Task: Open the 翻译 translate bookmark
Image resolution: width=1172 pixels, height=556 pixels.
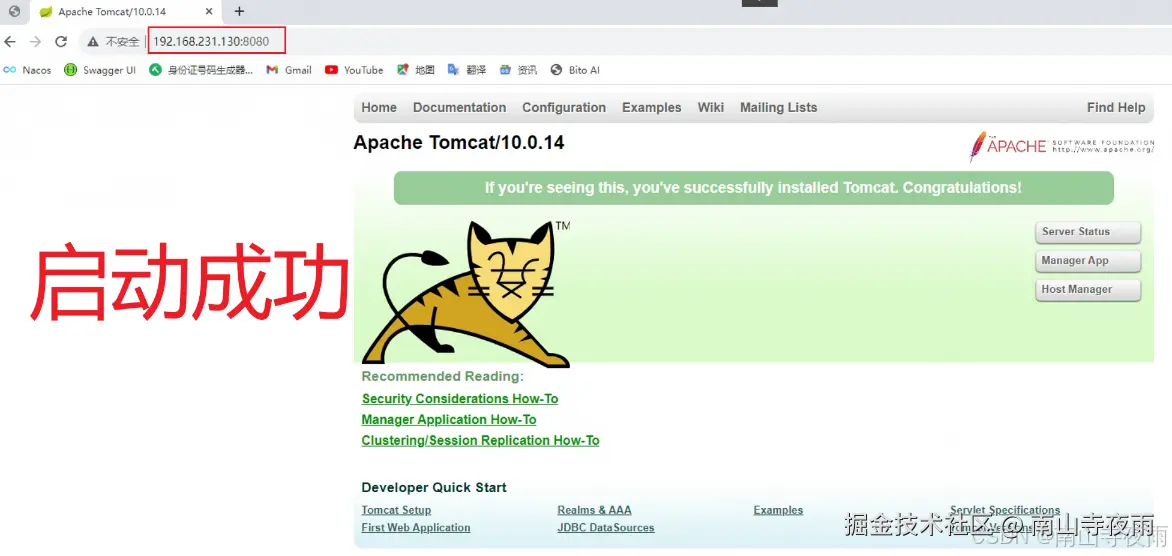Action: point(466,70)
